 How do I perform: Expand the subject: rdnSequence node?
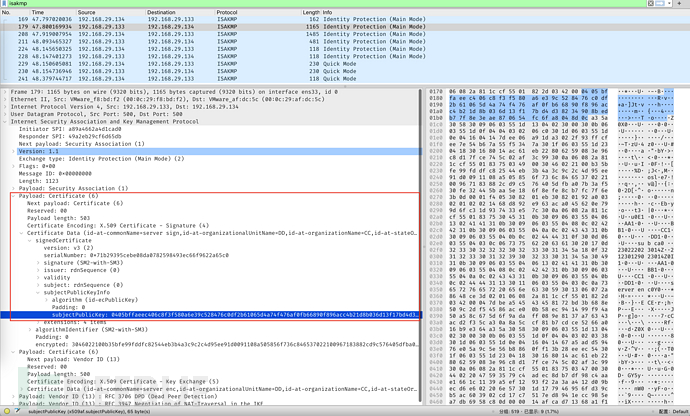click(x=38, y=285)
